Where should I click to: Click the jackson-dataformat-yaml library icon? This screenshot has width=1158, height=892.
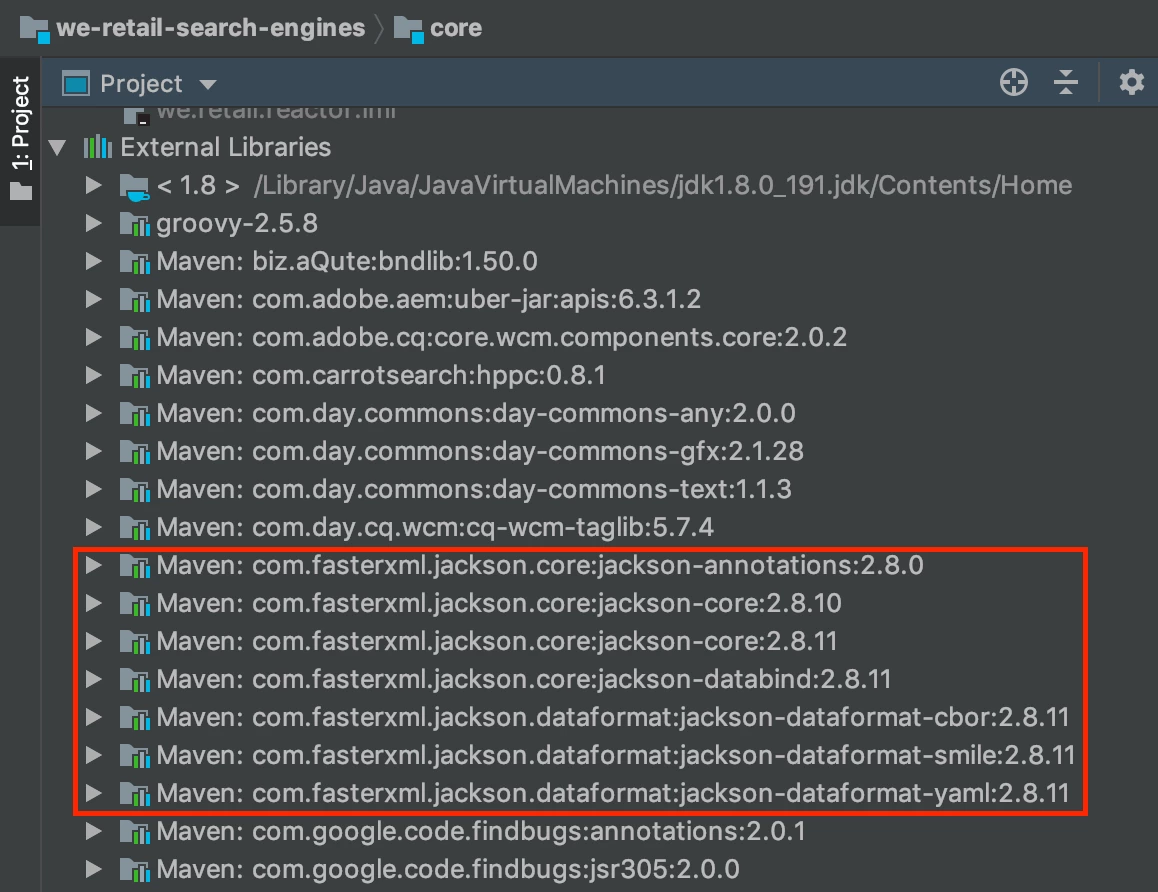coord(134,795)
